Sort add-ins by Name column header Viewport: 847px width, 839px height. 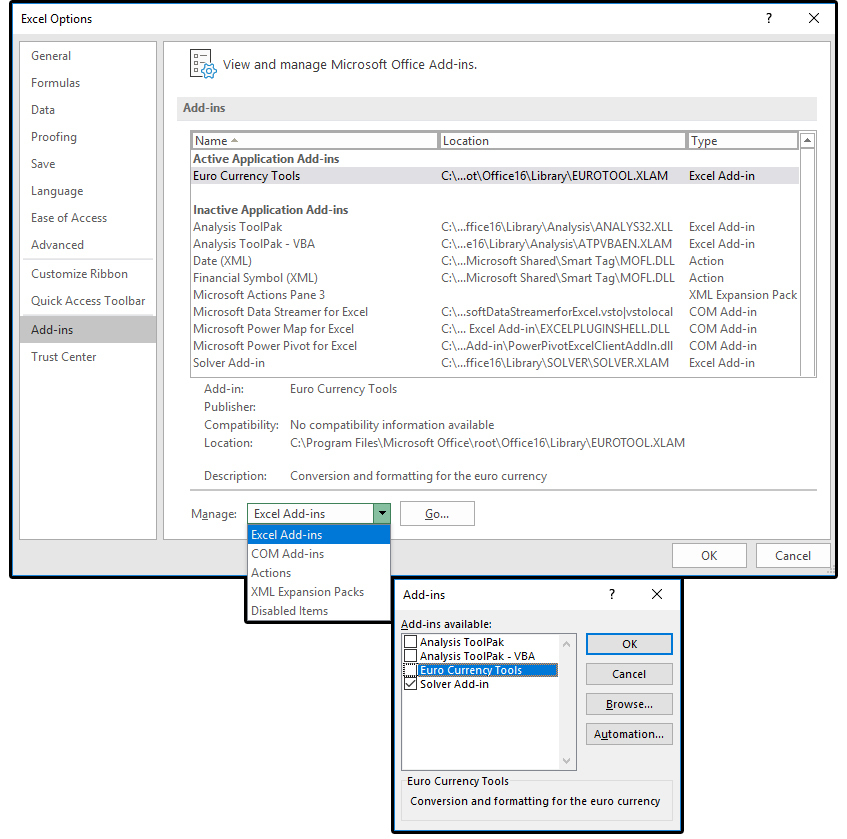(x=314, y=141)
